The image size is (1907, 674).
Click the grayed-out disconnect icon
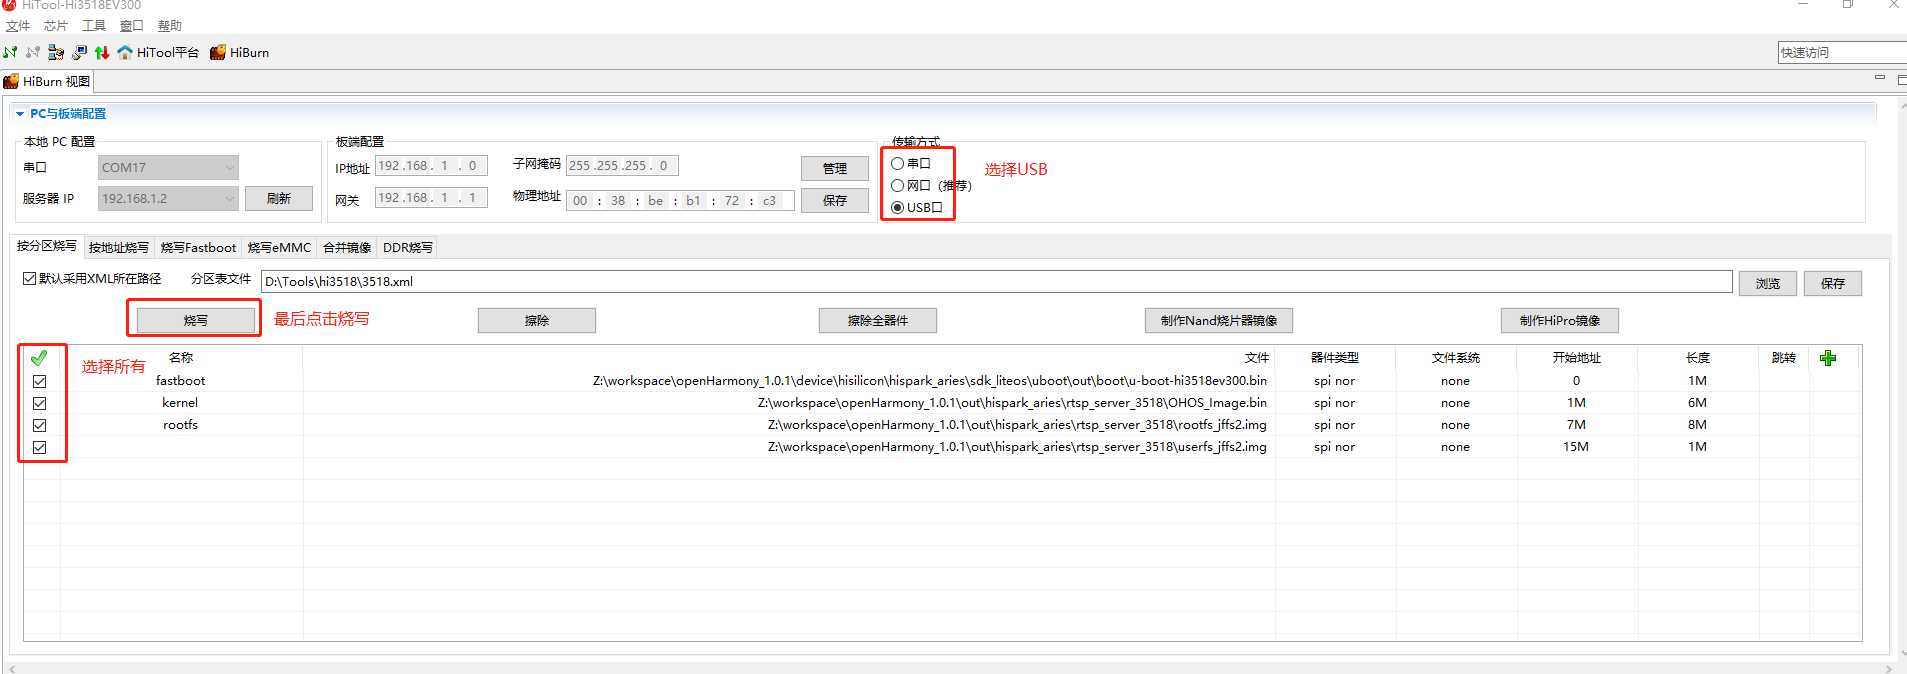pyautogui.click(x=33, y=52)
